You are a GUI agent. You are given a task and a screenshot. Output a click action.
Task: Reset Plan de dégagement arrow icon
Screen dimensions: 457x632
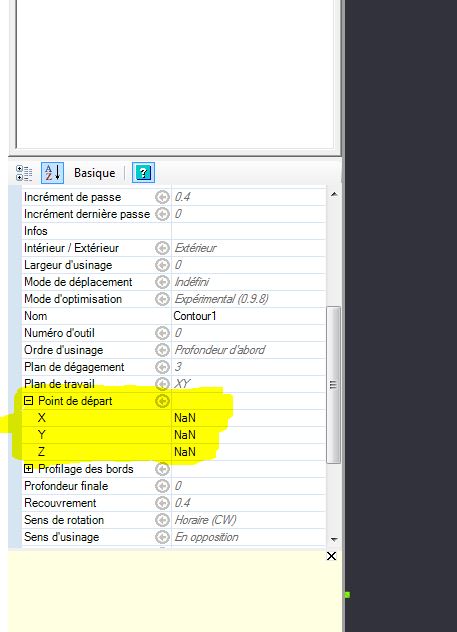point(162,367)
